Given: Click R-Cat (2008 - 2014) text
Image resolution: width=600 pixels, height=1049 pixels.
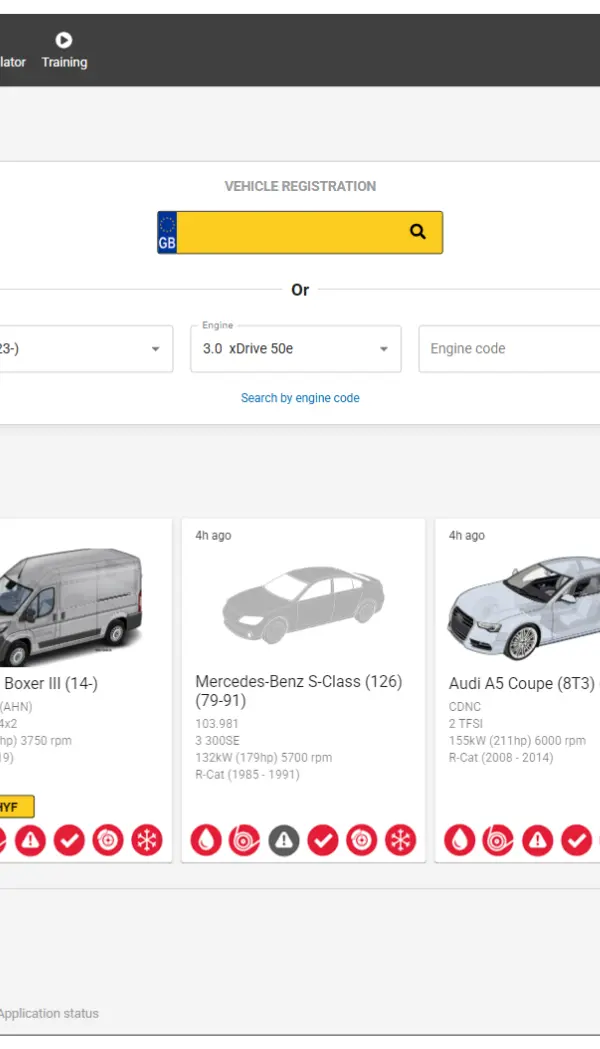Looking at the screenshot, I should (501, 757).
